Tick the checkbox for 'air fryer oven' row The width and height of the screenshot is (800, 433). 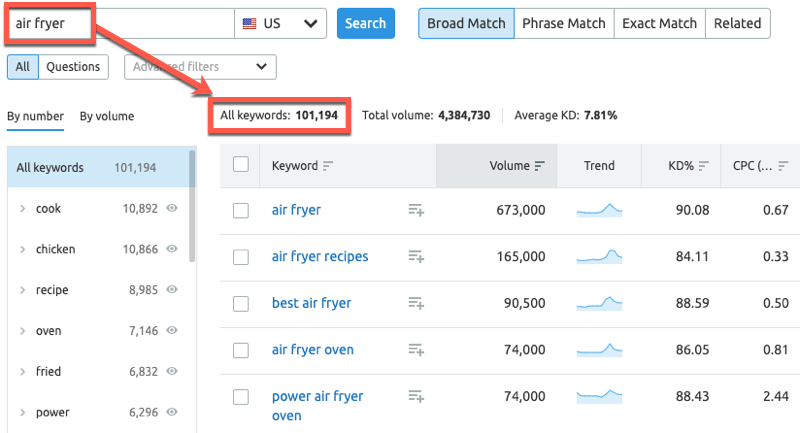pos(241,350)
